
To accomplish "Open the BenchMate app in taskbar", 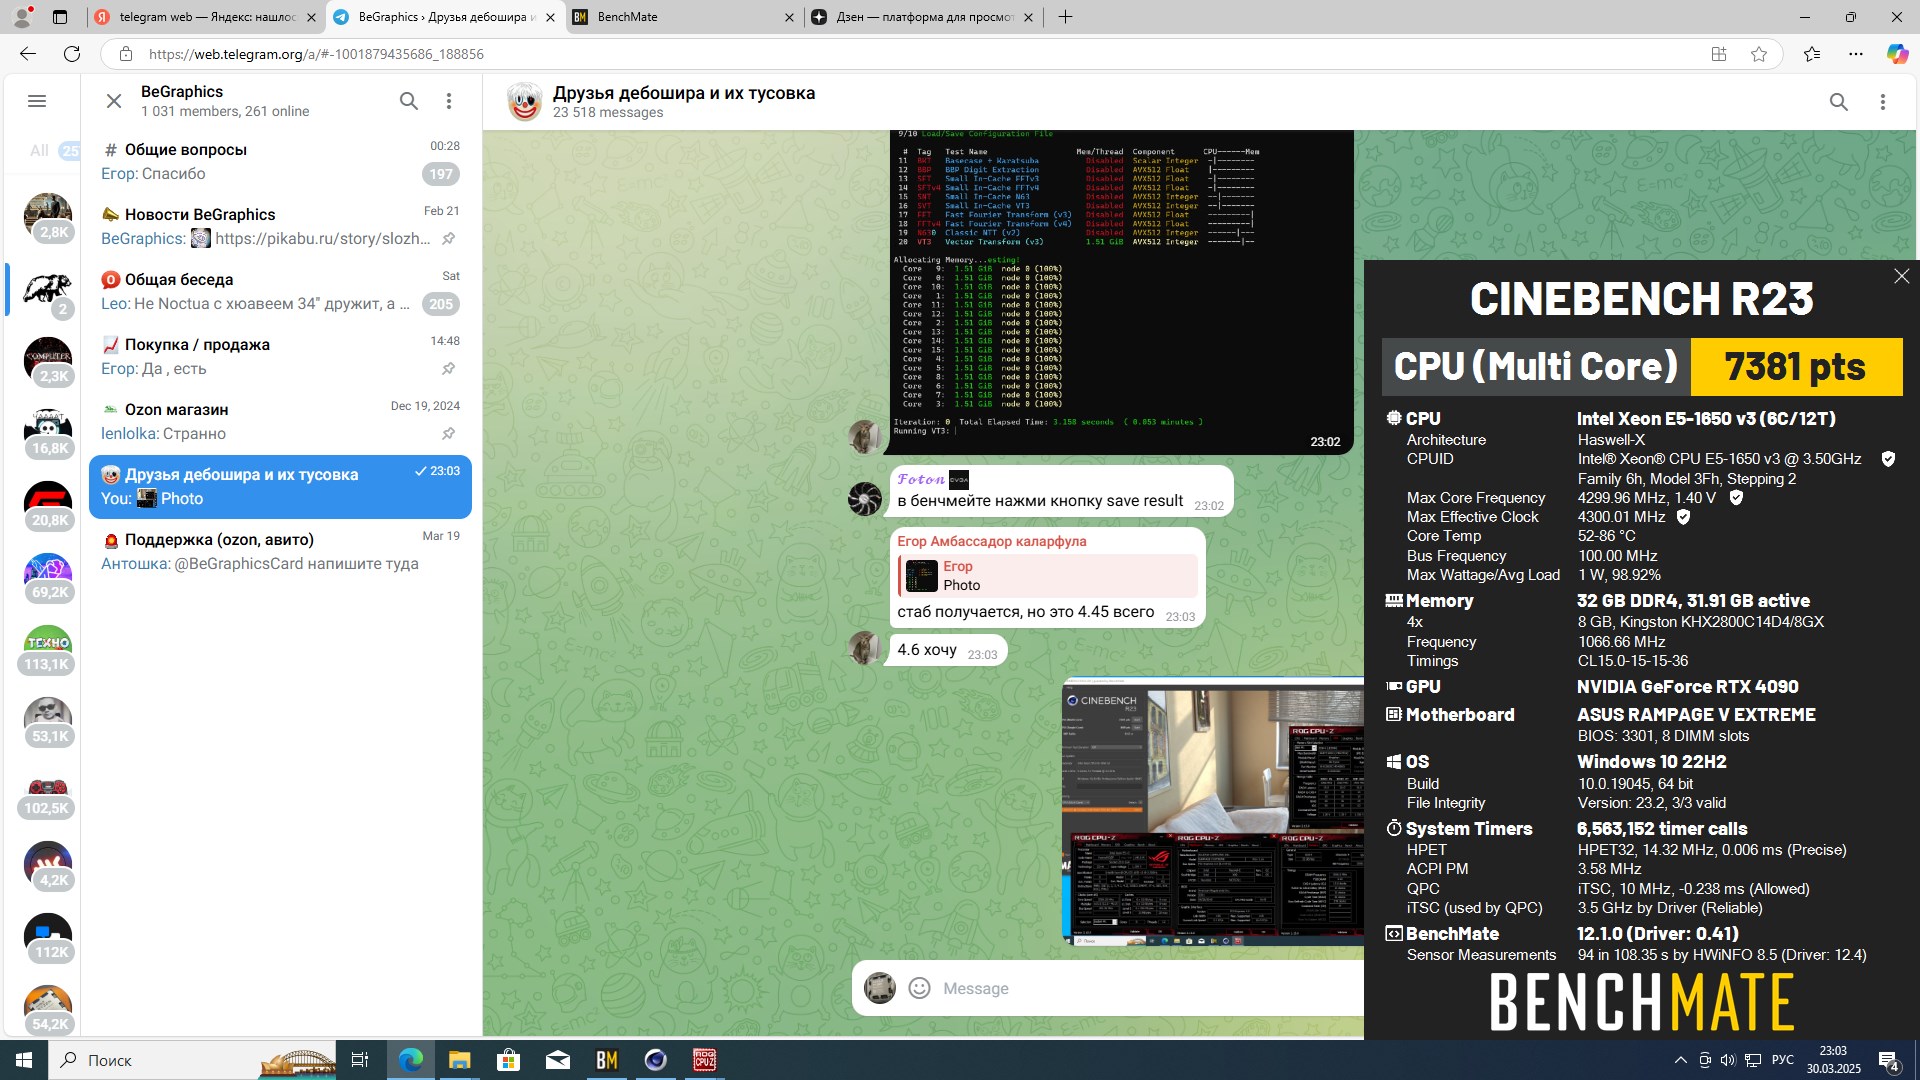I will (x=606, y=1060).
